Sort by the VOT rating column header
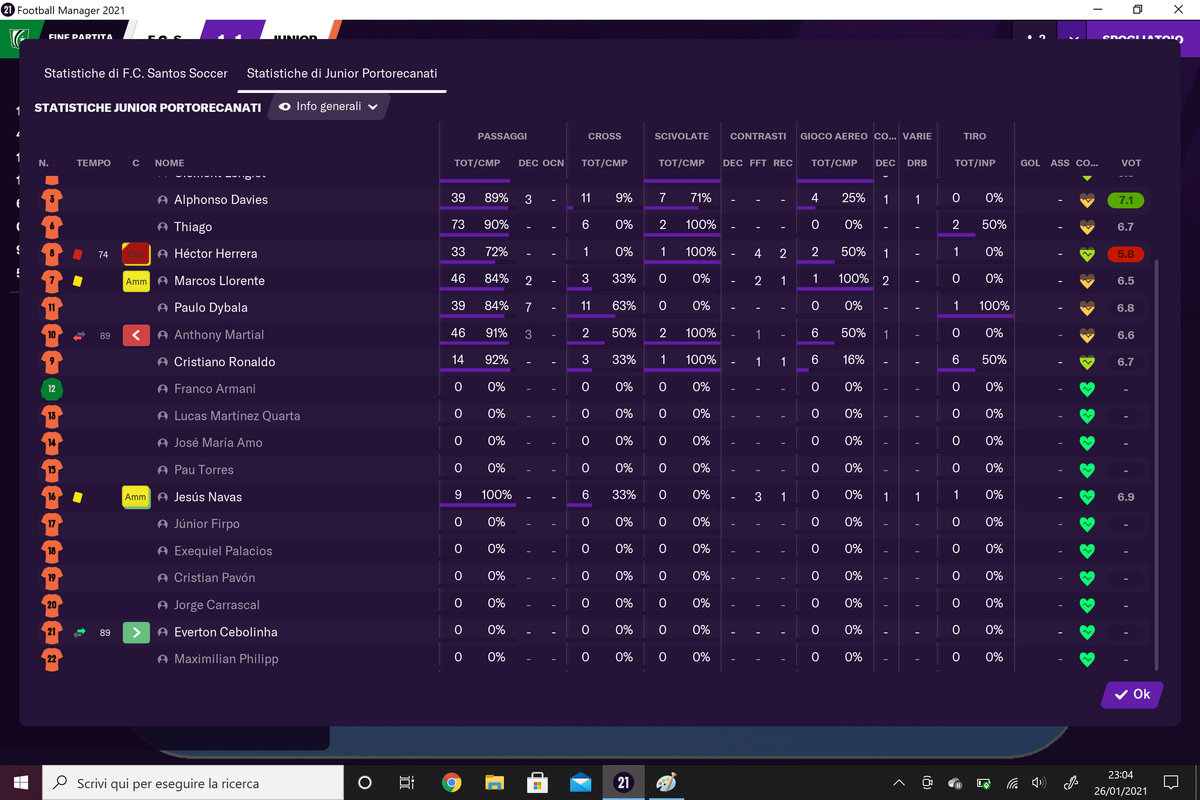 tap(1131, 163)
